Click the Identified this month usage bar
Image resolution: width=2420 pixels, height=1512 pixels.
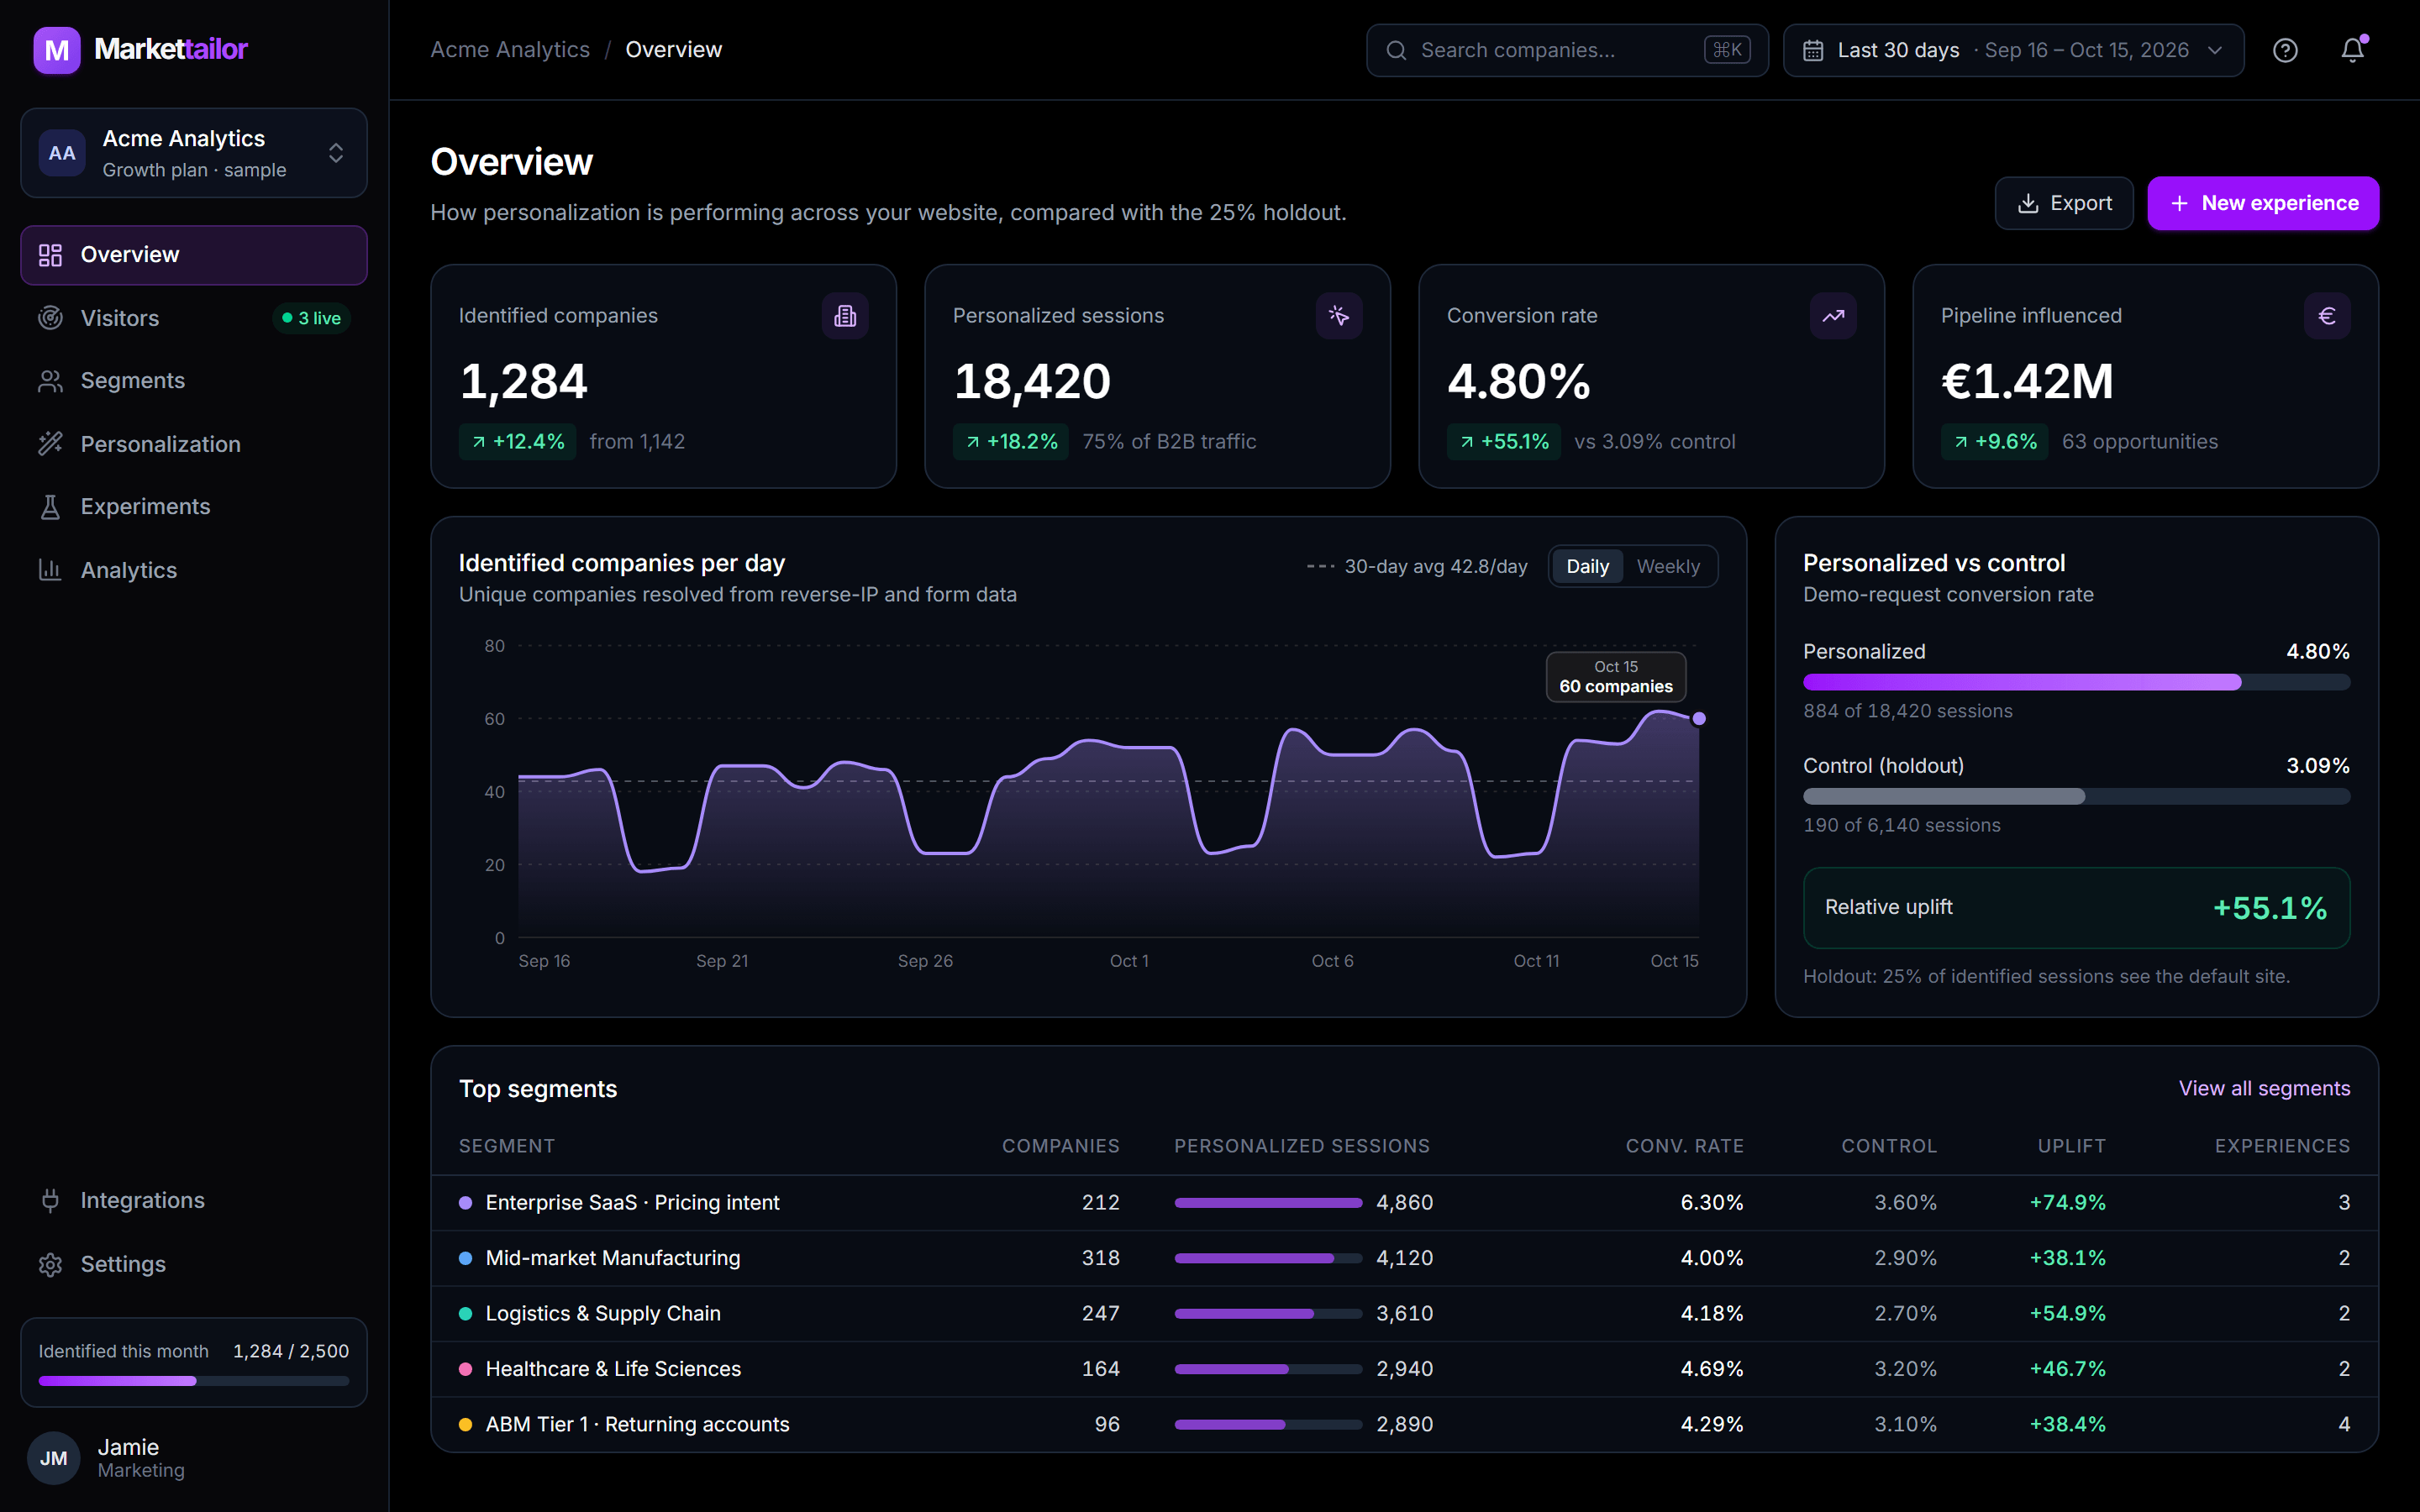(x=194, y=1381)
